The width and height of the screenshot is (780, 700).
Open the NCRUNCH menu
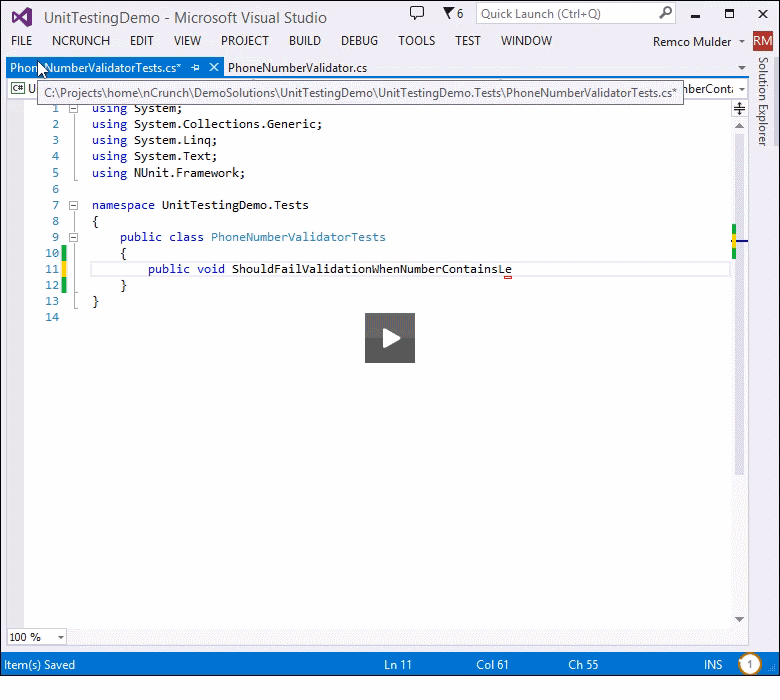81,41
